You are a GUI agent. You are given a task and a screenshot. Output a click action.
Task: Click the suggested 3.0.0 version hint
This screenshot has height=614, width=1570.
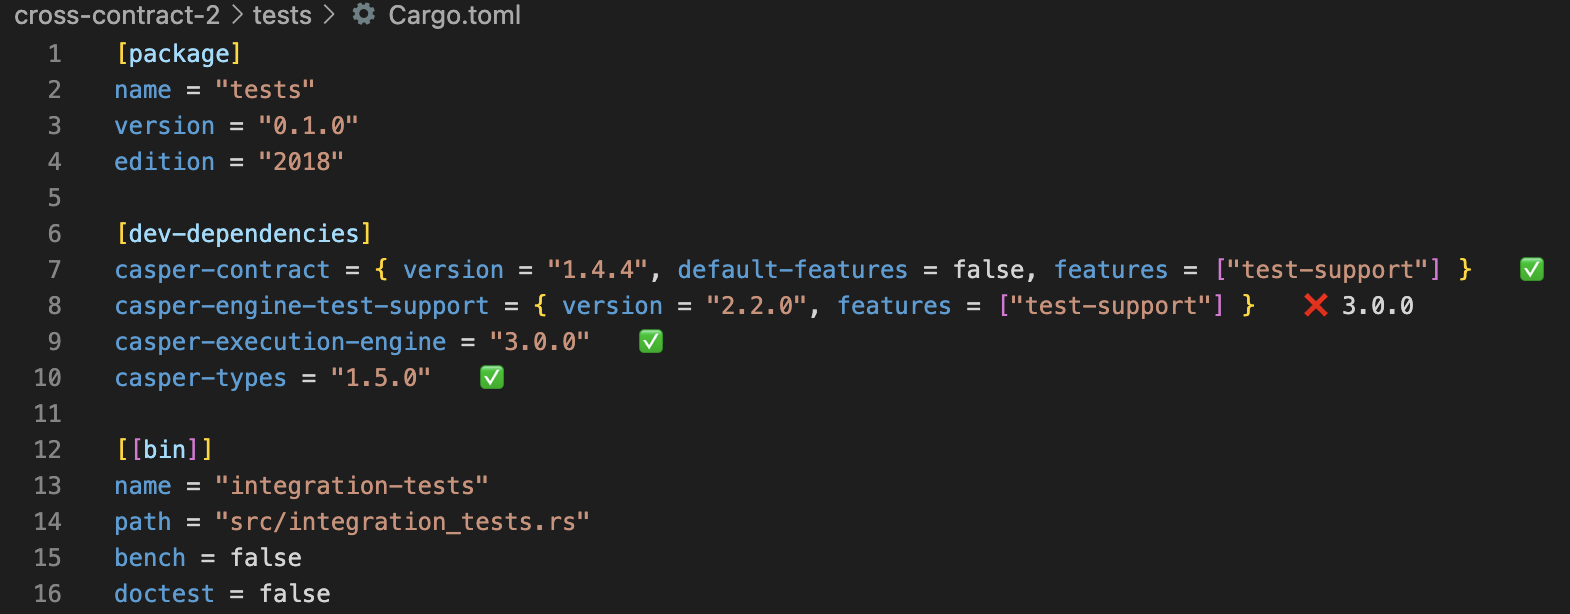click(x=1377, y=306)
